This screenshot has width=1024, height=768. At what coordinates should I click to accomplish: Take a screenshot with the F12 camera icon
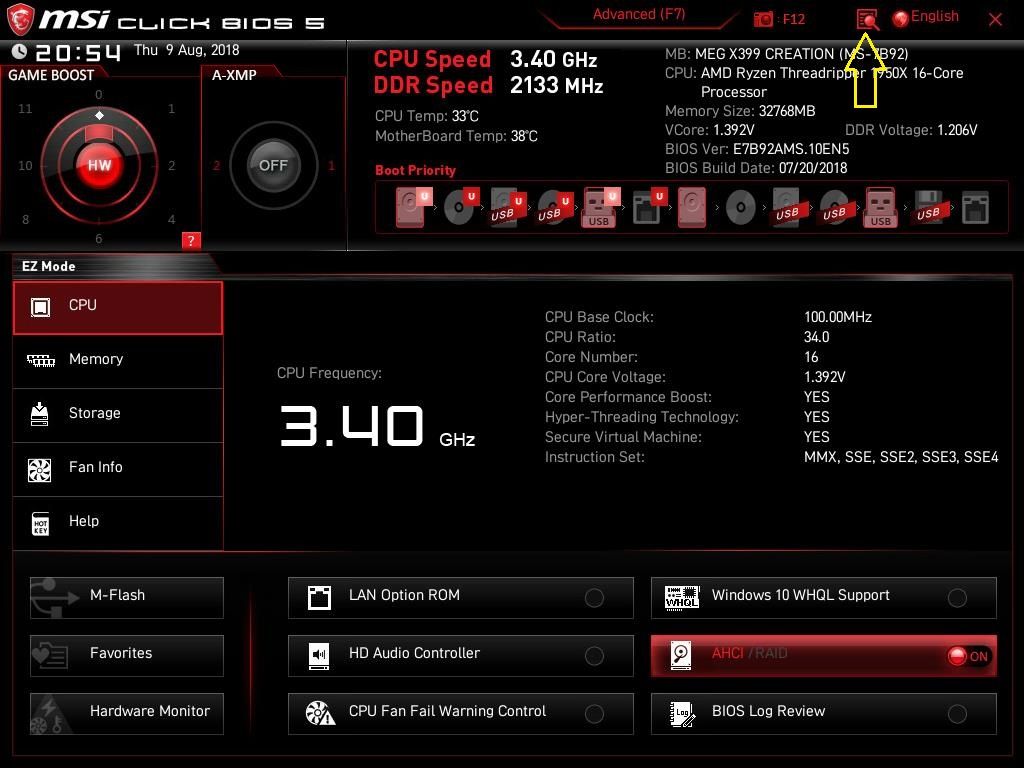[763, 19]
